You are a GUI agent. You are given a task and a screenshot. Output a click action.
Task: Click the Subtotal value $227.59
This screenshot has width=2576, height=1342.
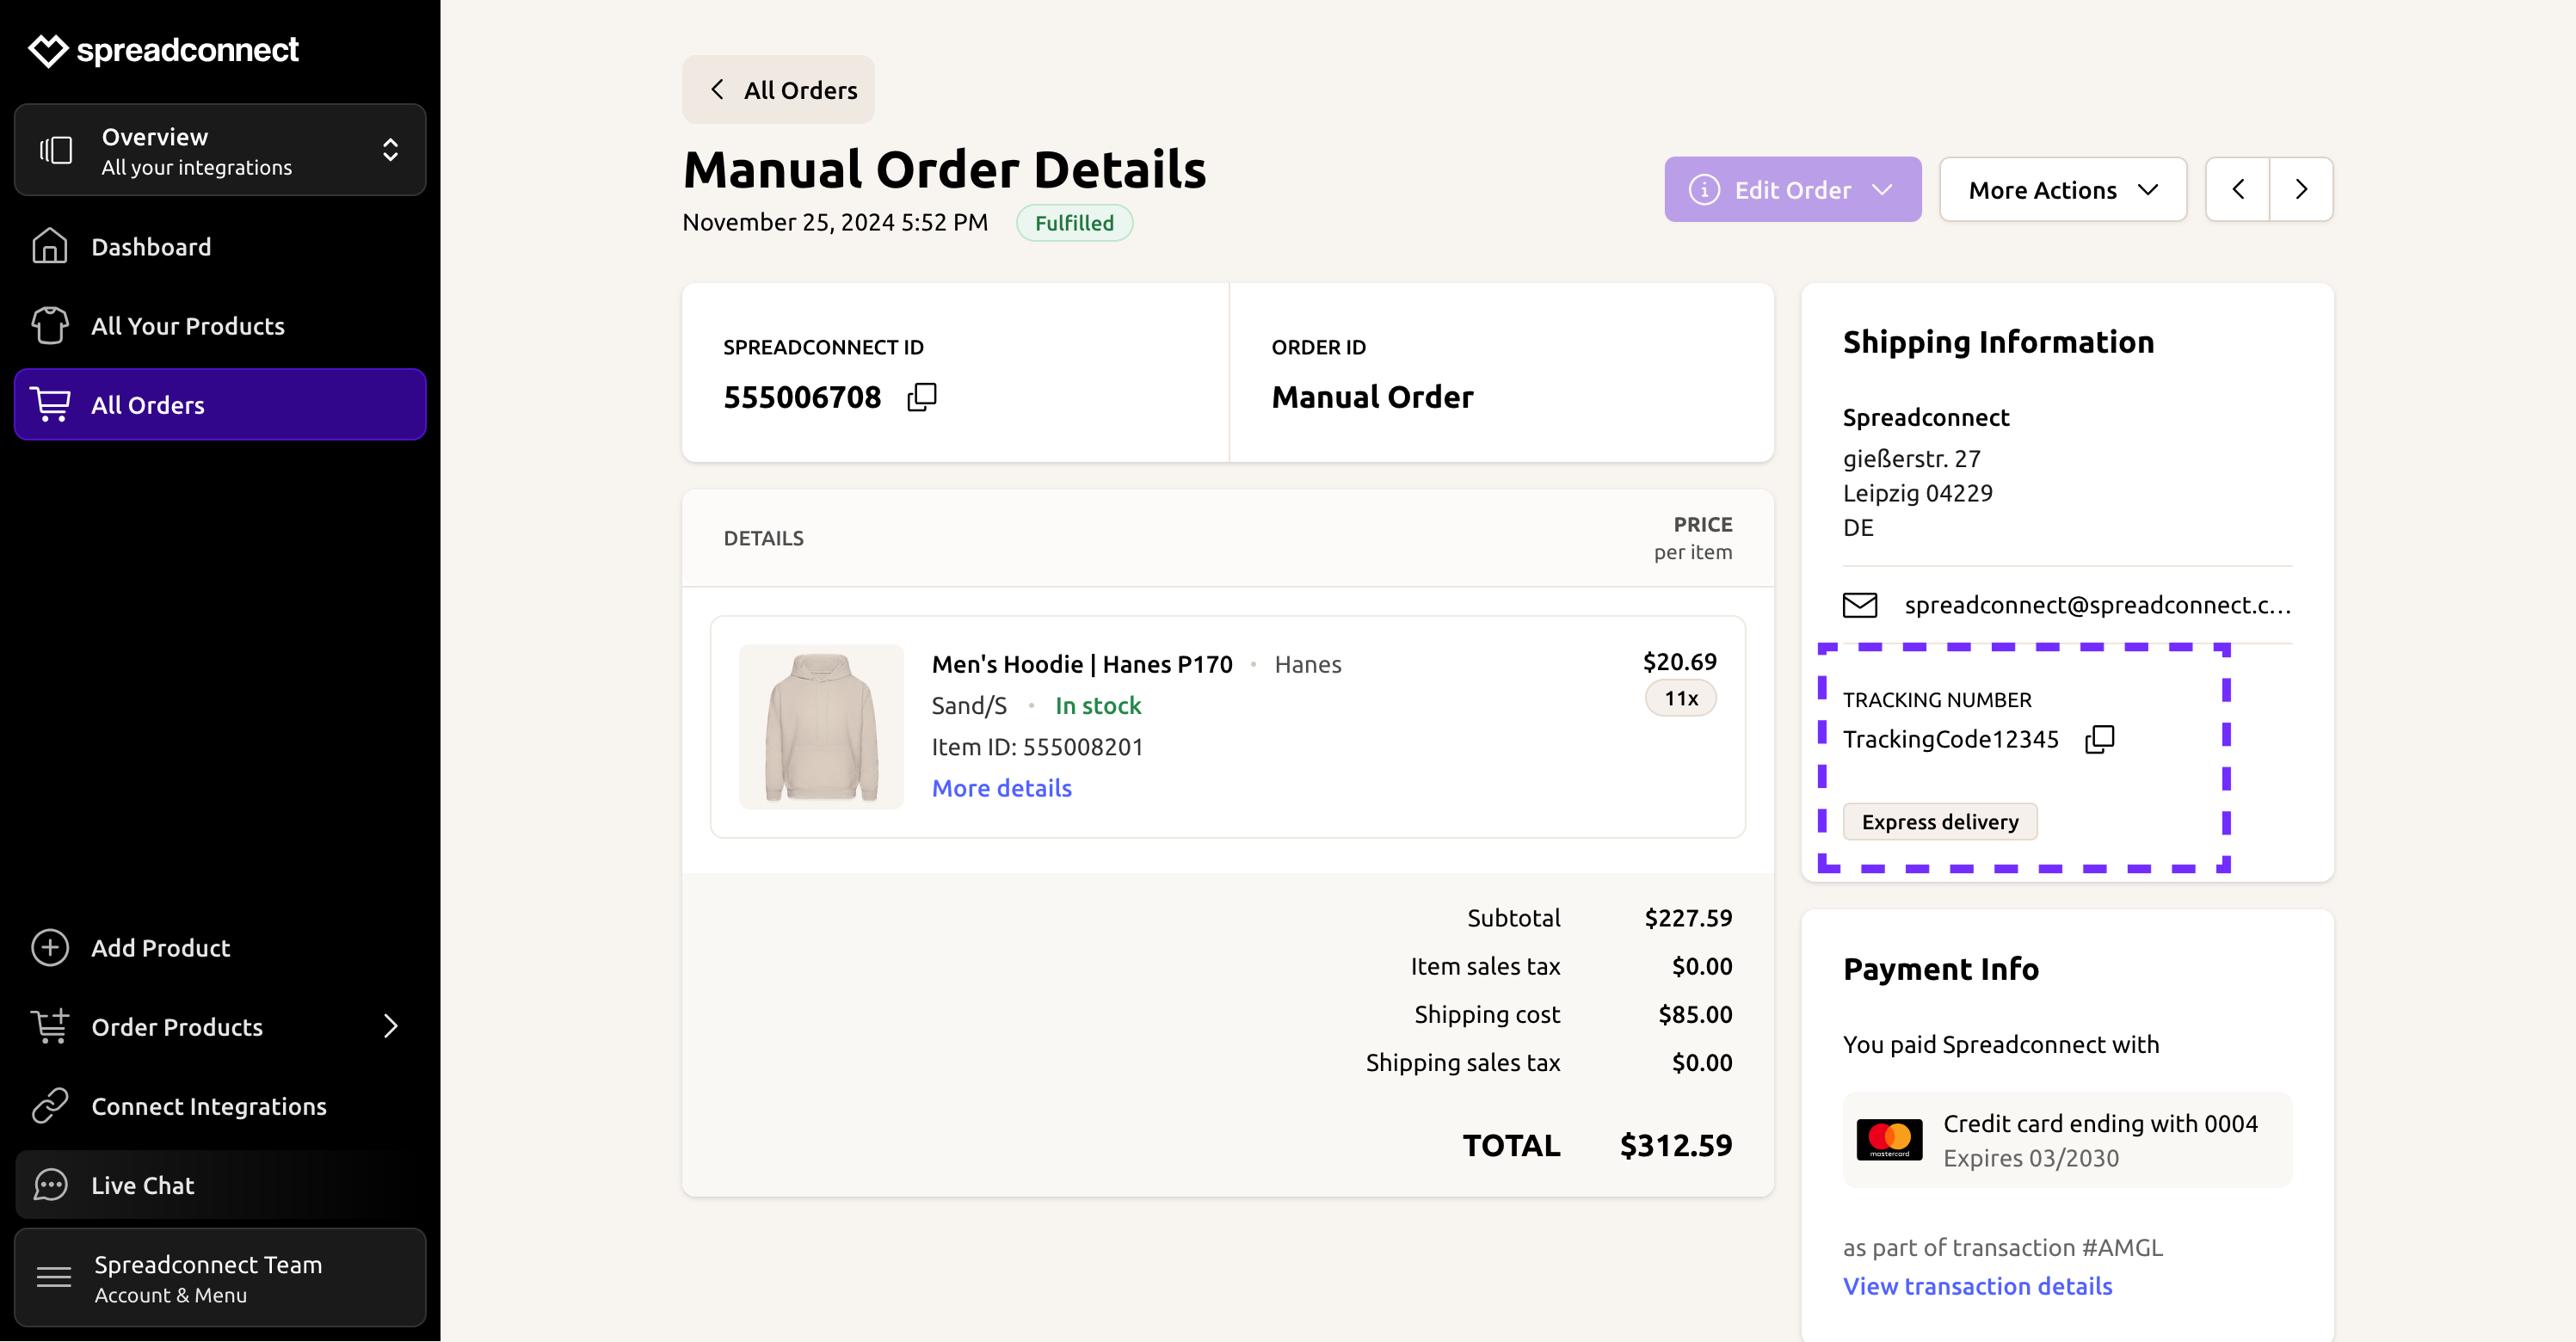1688,918
